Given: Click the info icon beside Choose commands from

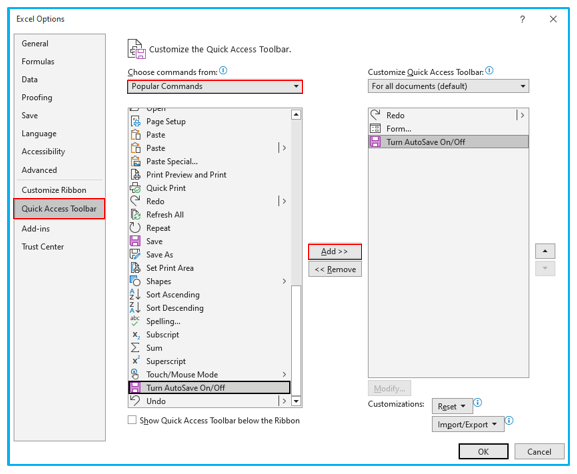Looking at the screenshot, I should (x=223, y=70).
